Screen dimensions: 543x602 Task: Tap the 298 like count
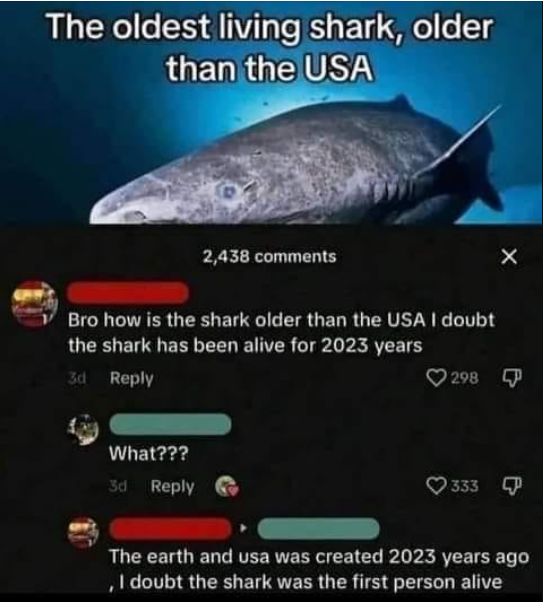point(465,379)
